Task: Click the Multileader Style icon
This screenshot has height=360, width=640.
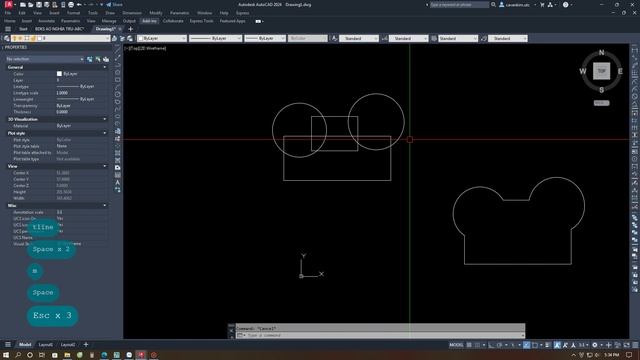Action: (x=484, y=38)
